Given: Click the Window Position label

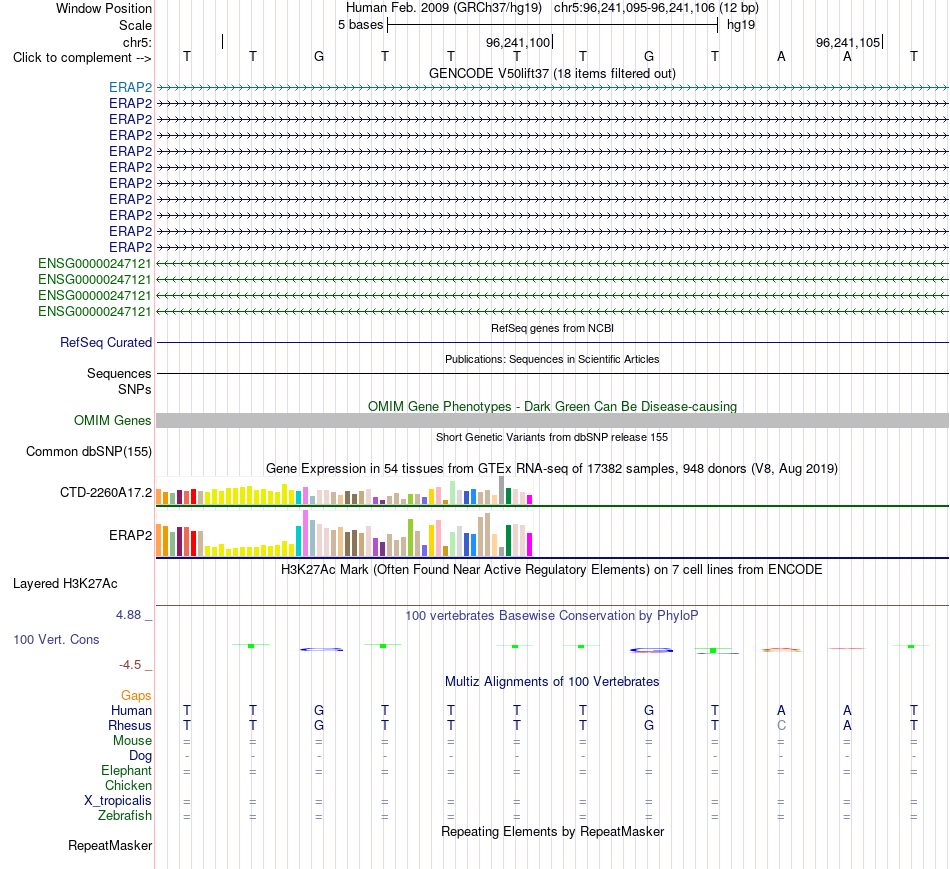Looking at the screenshot, I should (104, 8).
